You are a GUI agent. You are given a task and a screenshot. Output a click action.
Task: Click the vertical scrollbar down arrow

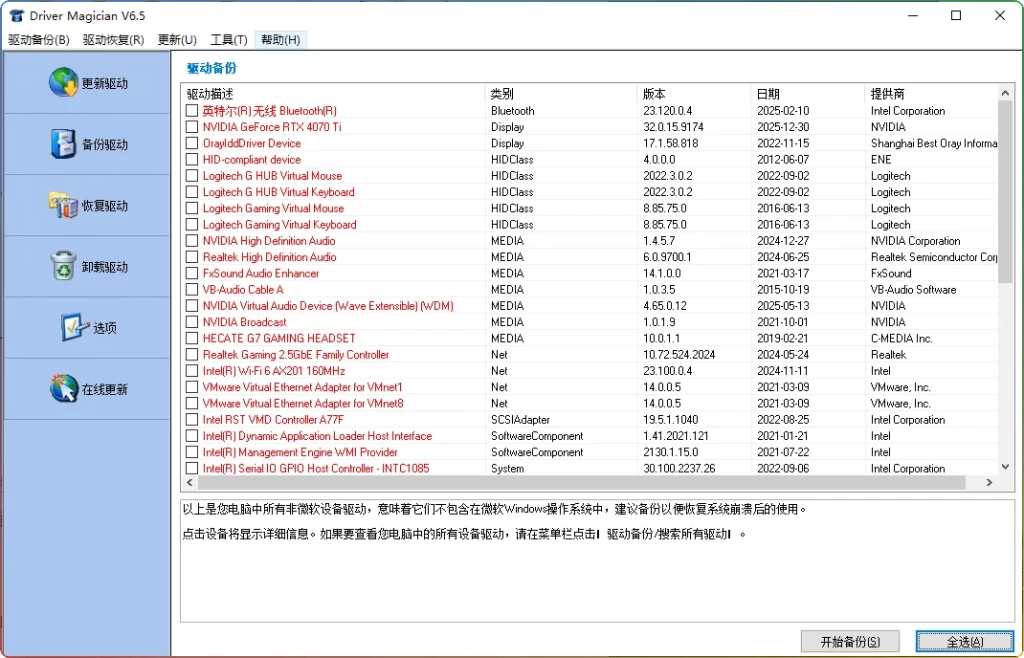[1007, 466]
